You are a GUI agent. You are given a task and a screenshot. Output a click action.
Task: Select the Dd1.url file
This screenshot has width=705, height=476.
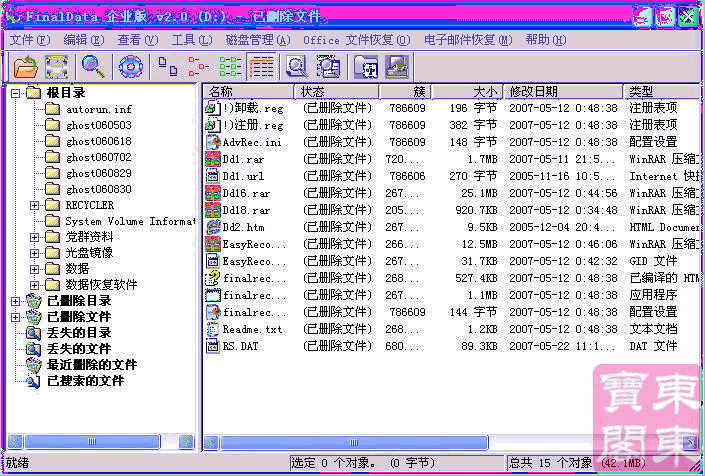point(243,176)
